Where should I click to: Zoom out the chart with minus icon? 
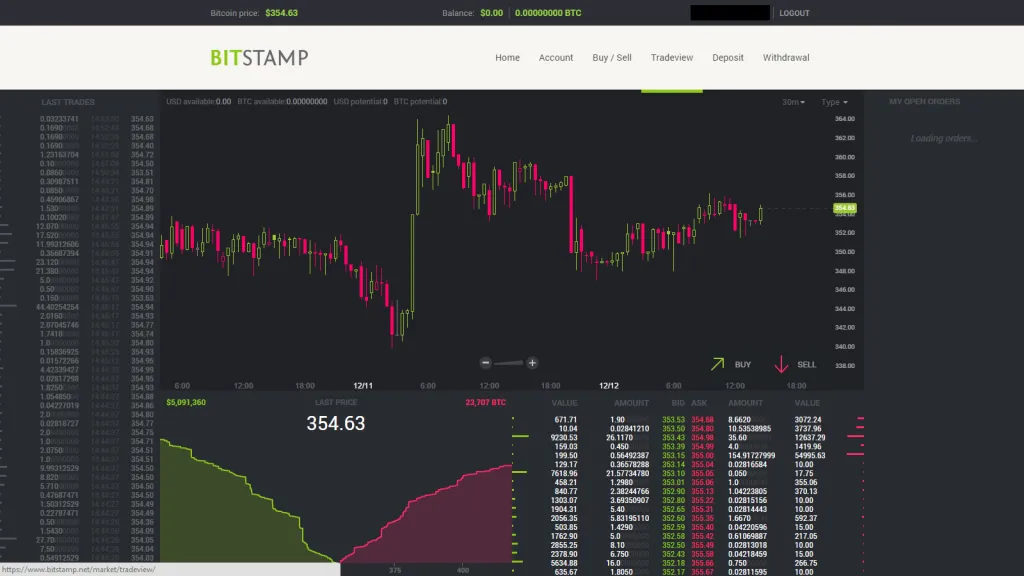tap(485, 362)
